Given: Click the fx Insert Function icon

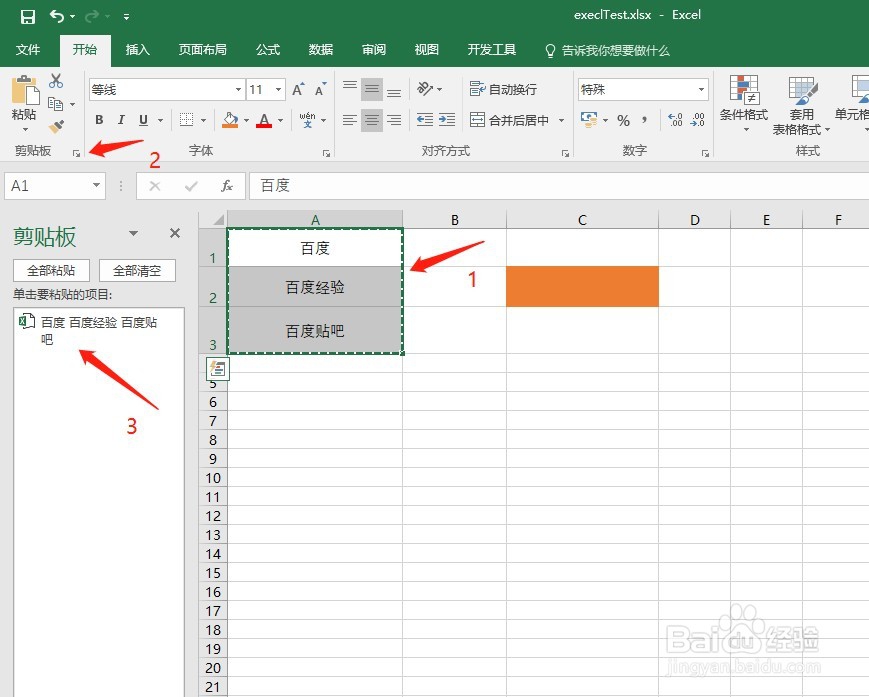Looking at the screenshot, I should point(227,186).
